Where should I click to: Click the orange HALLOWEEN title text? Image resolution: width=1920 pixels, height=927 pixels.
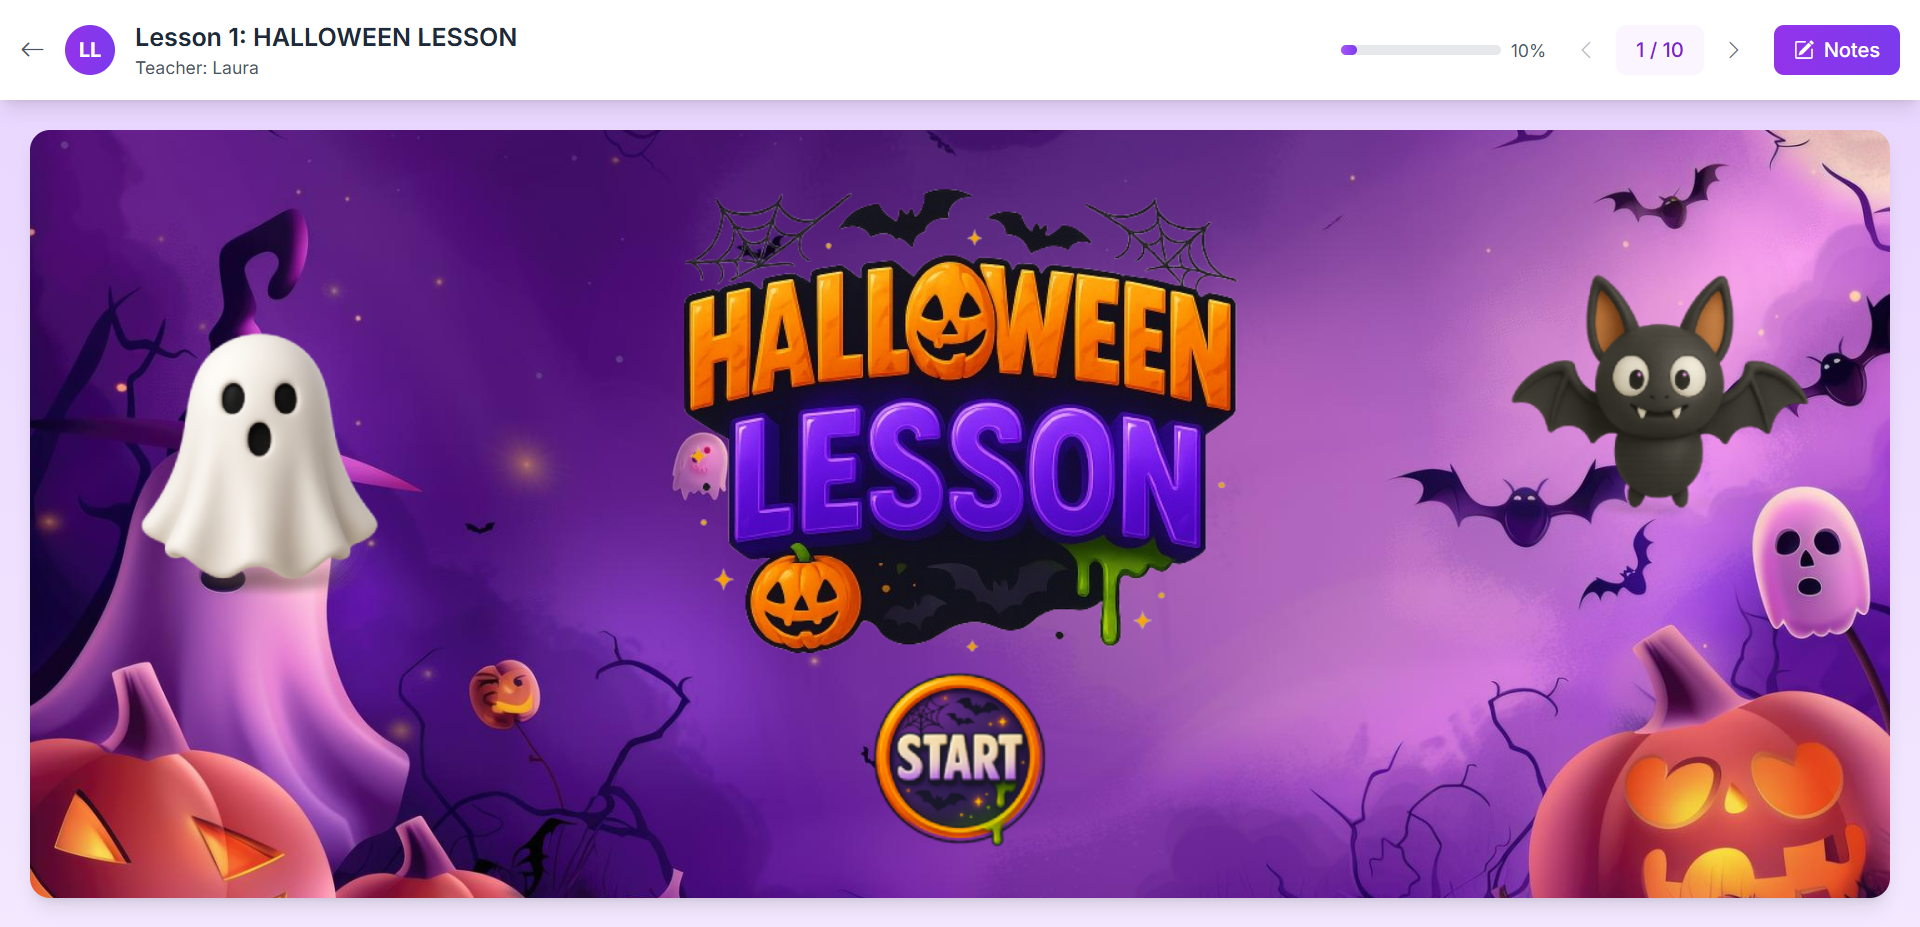960,335
